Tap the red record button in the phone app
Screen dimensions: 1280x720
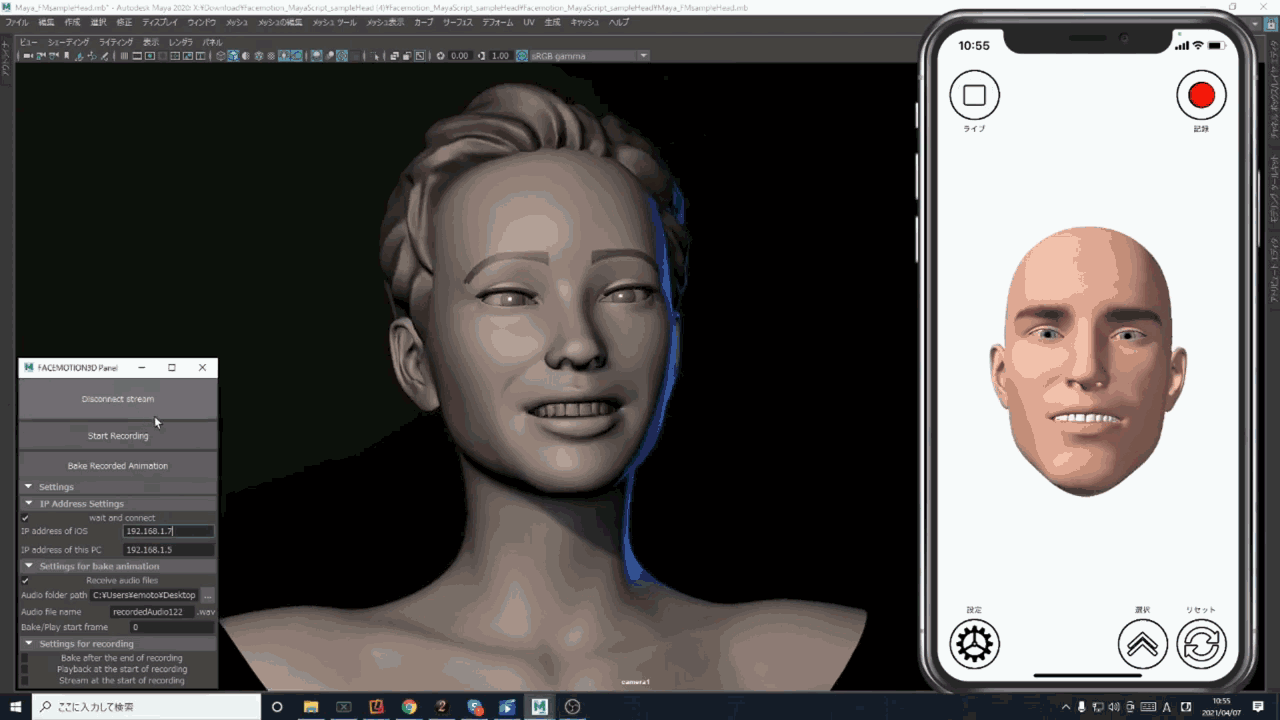(1201, 95)
